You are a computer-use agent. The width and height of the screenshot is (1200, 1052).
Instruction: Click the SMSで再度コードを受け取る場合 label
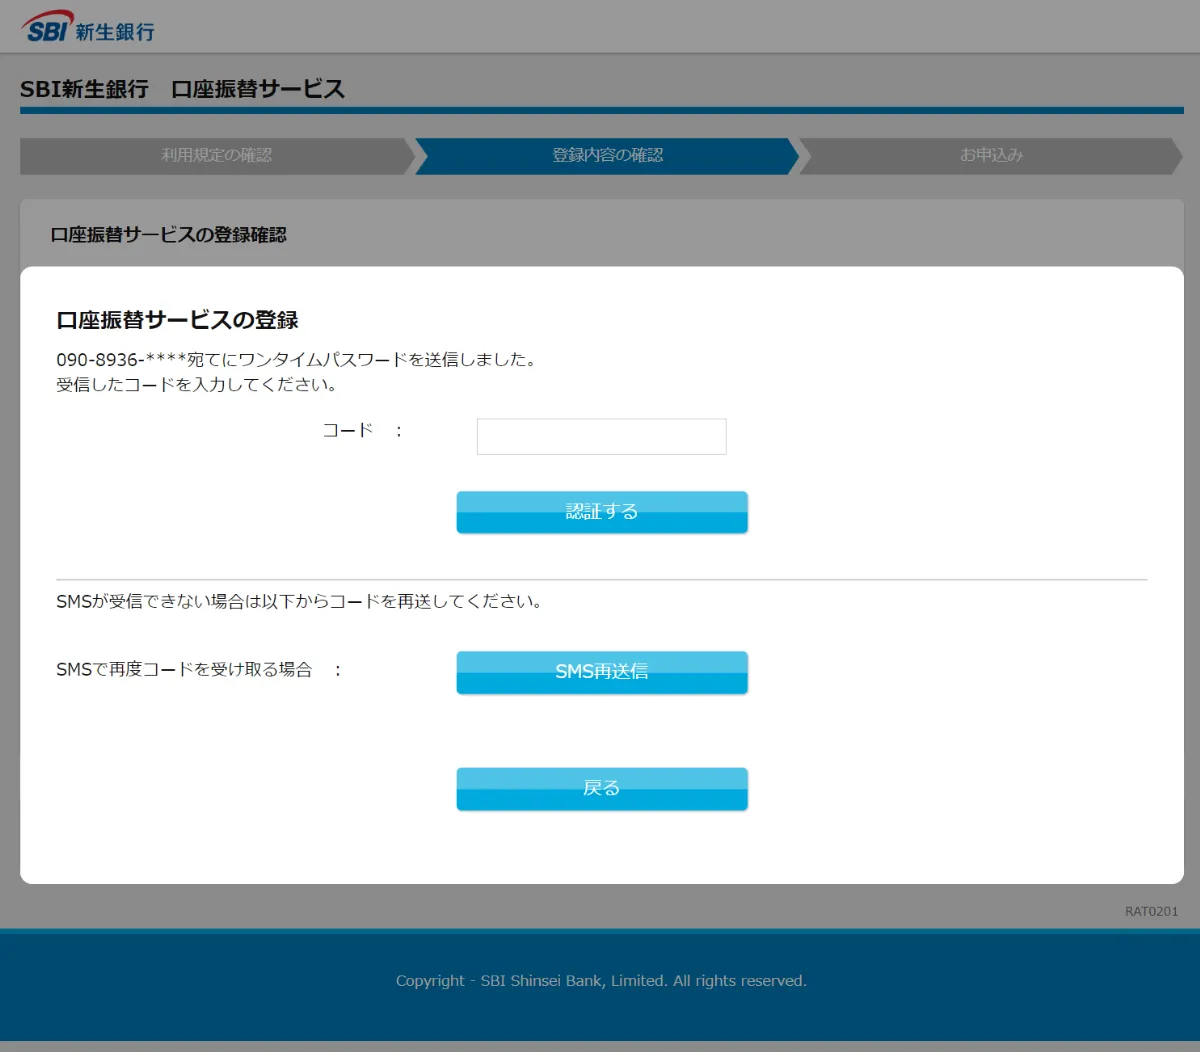pyautogui.click(x=184, y=670)
